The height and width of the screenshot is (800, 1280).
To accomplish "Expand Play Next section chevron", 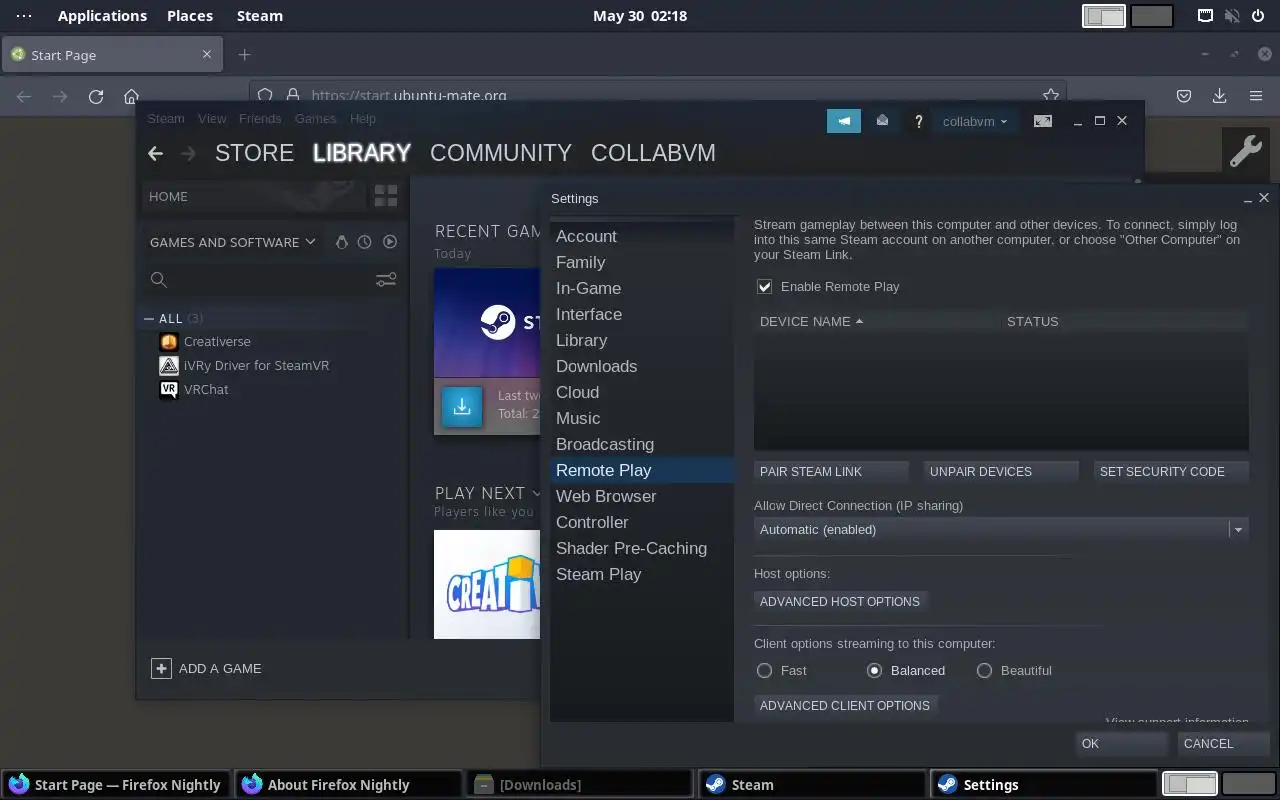I will point(537,493).
